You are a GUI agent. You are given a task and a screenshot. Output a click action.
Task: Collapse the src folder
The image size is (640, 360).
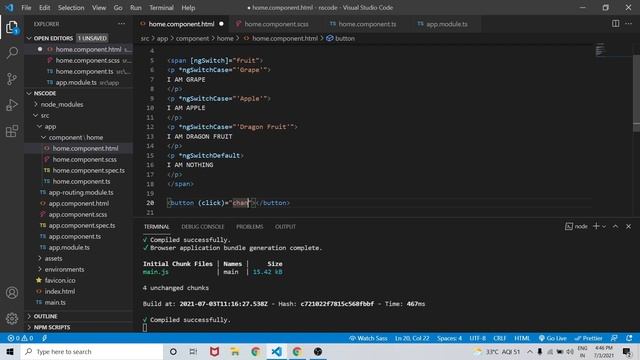36,116
